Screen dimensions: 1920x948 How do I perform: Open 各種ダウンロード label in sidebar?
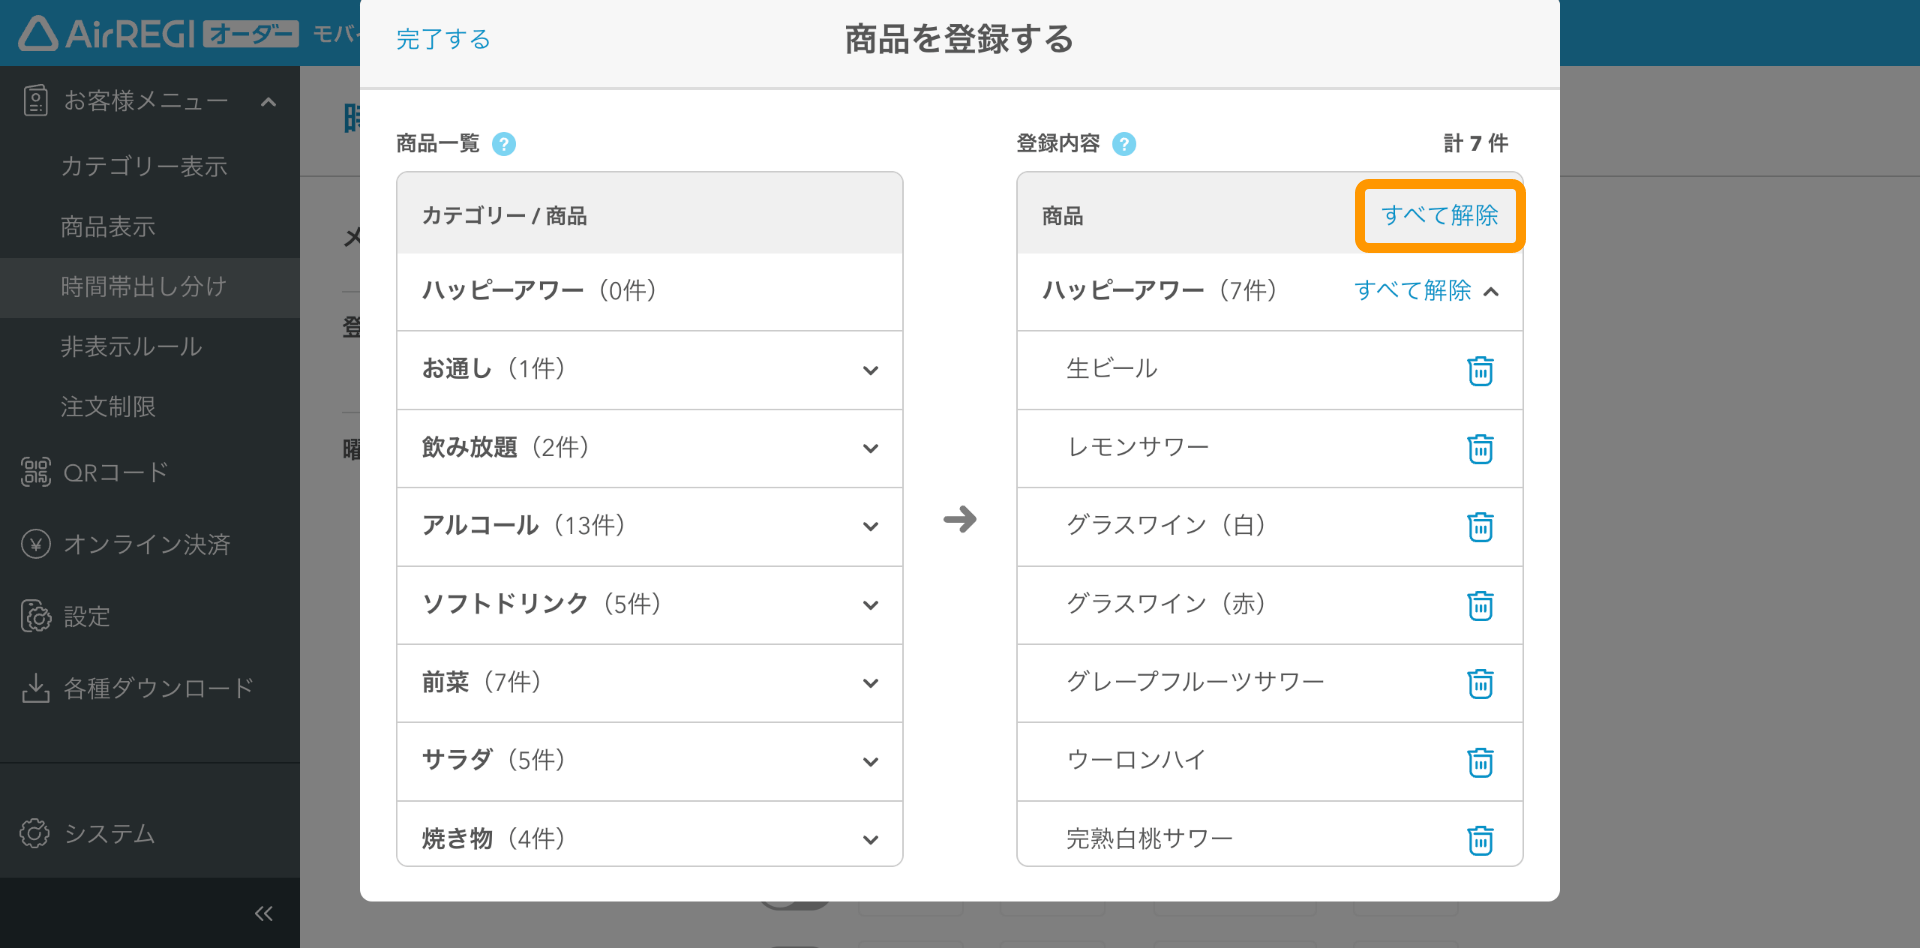coord(158,688)
